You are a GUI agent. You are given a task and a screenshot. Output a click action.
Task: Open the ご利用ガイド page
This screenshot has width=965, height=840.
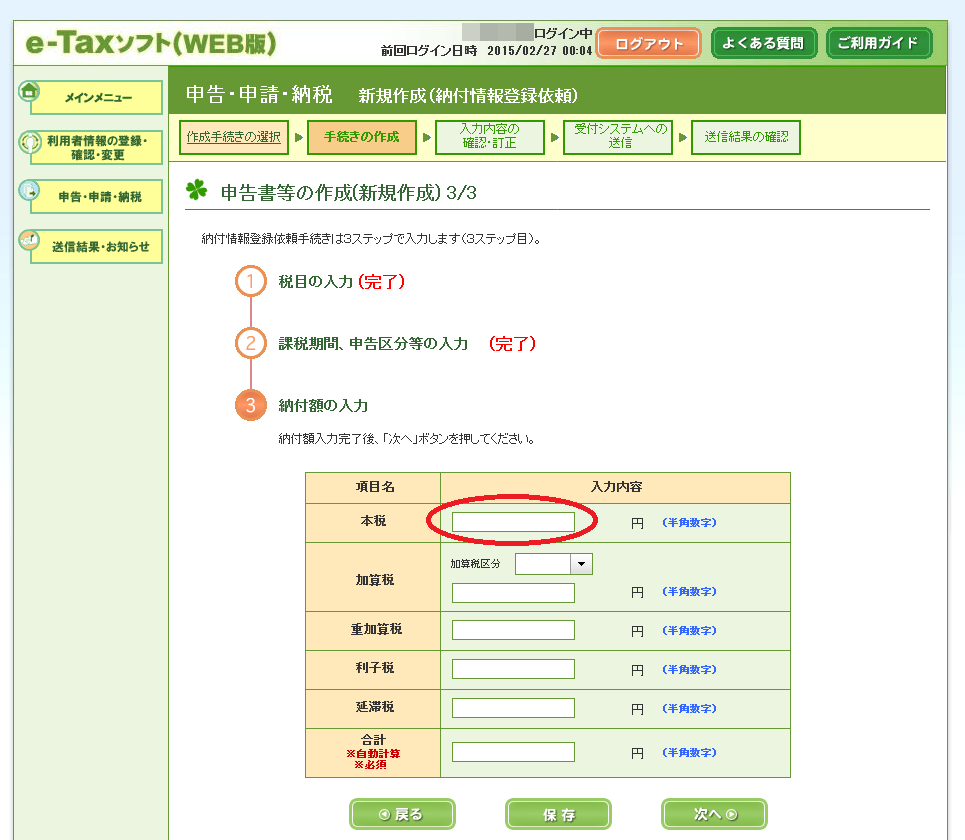point(879,44)
